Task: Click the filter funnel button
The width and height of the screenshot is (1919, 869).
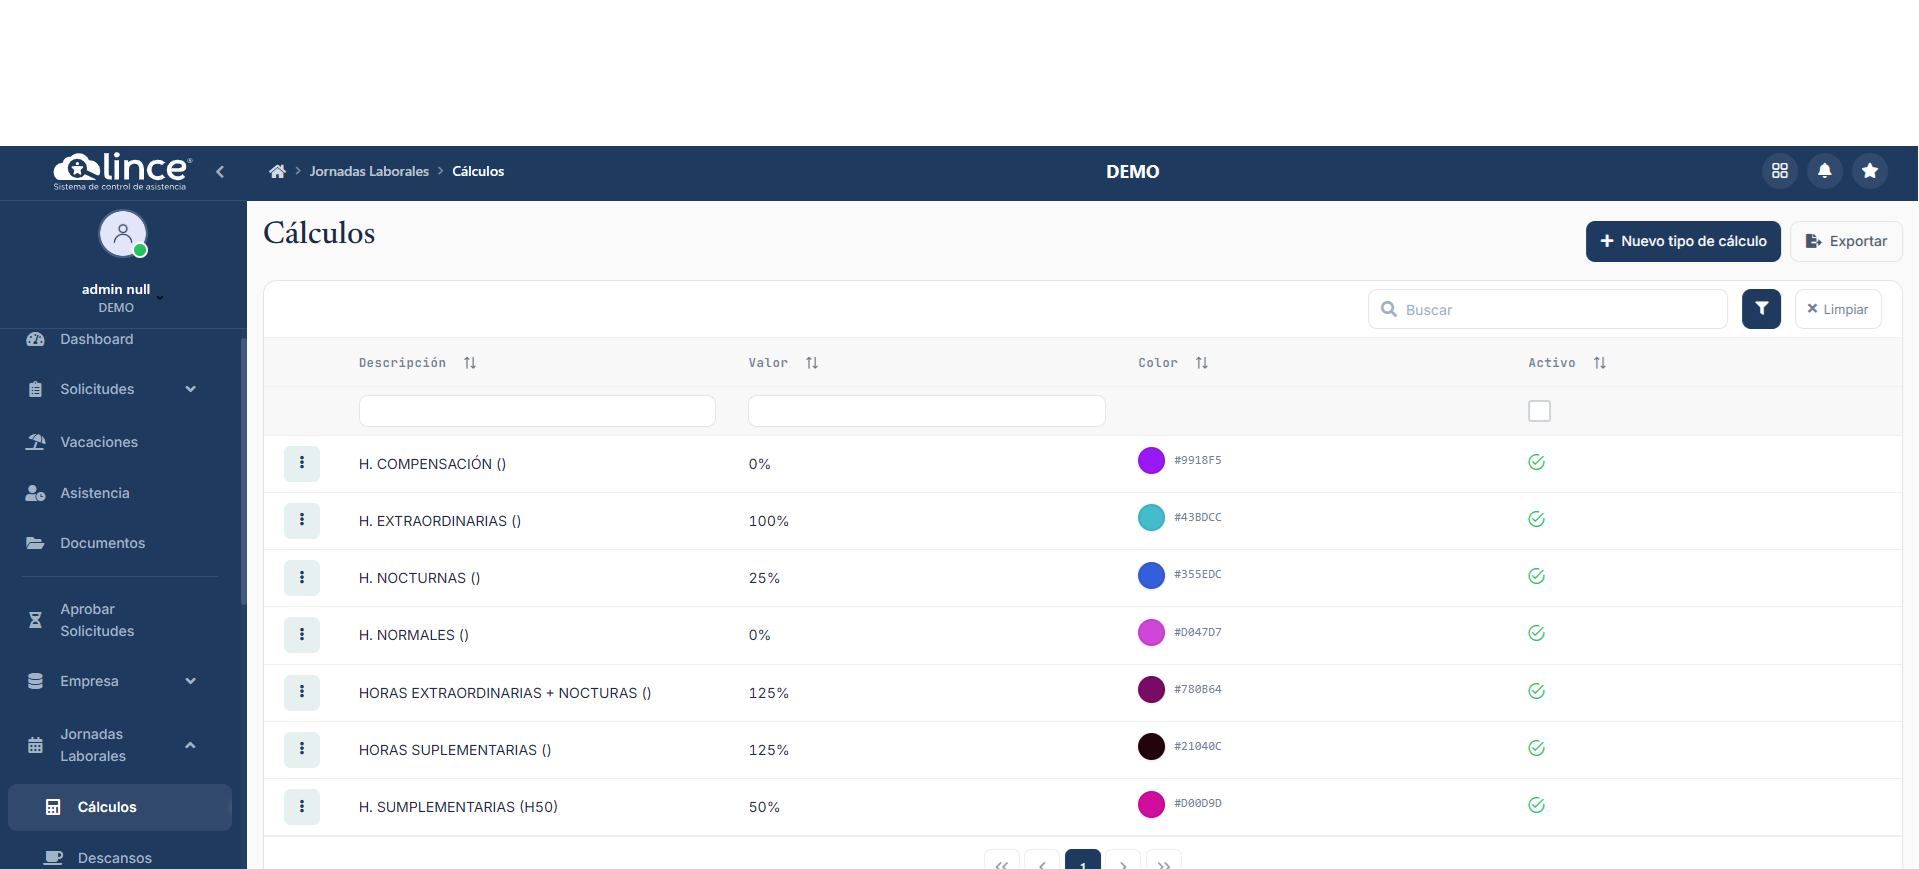Action: [x=1761, y=309]
